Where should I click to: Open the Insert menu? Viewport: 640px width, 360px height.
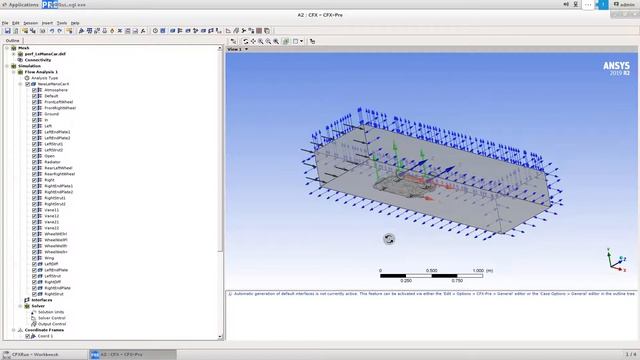(47, 23)
